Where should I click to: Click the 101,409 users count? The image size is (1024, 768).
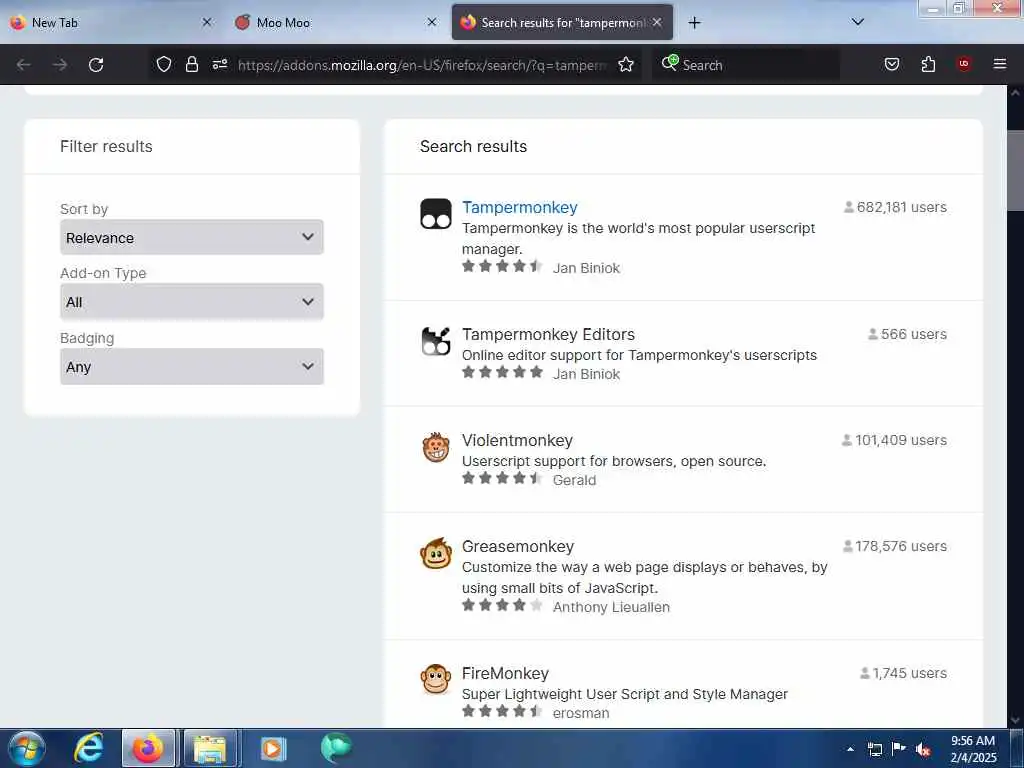click(x=894, y=440)
